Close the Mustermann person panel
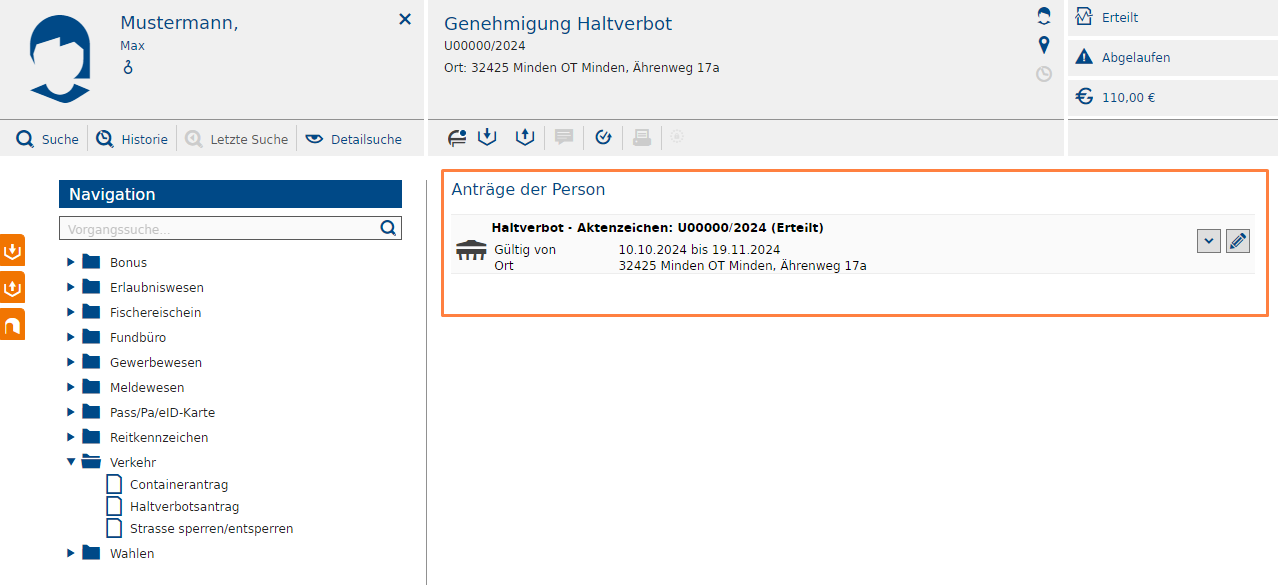The width and height of the screenshot is (1278, 585). point(405,19)
